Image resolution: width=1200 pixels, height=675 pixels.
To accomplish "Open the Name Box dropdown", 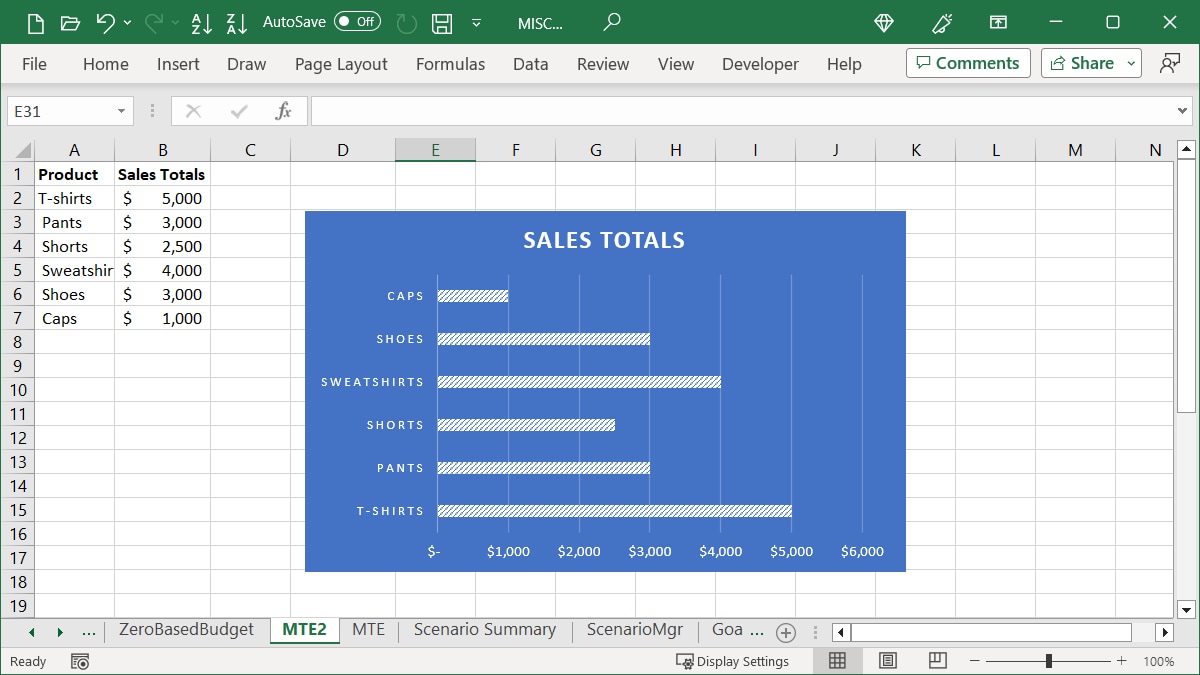I will pos(122,111).
